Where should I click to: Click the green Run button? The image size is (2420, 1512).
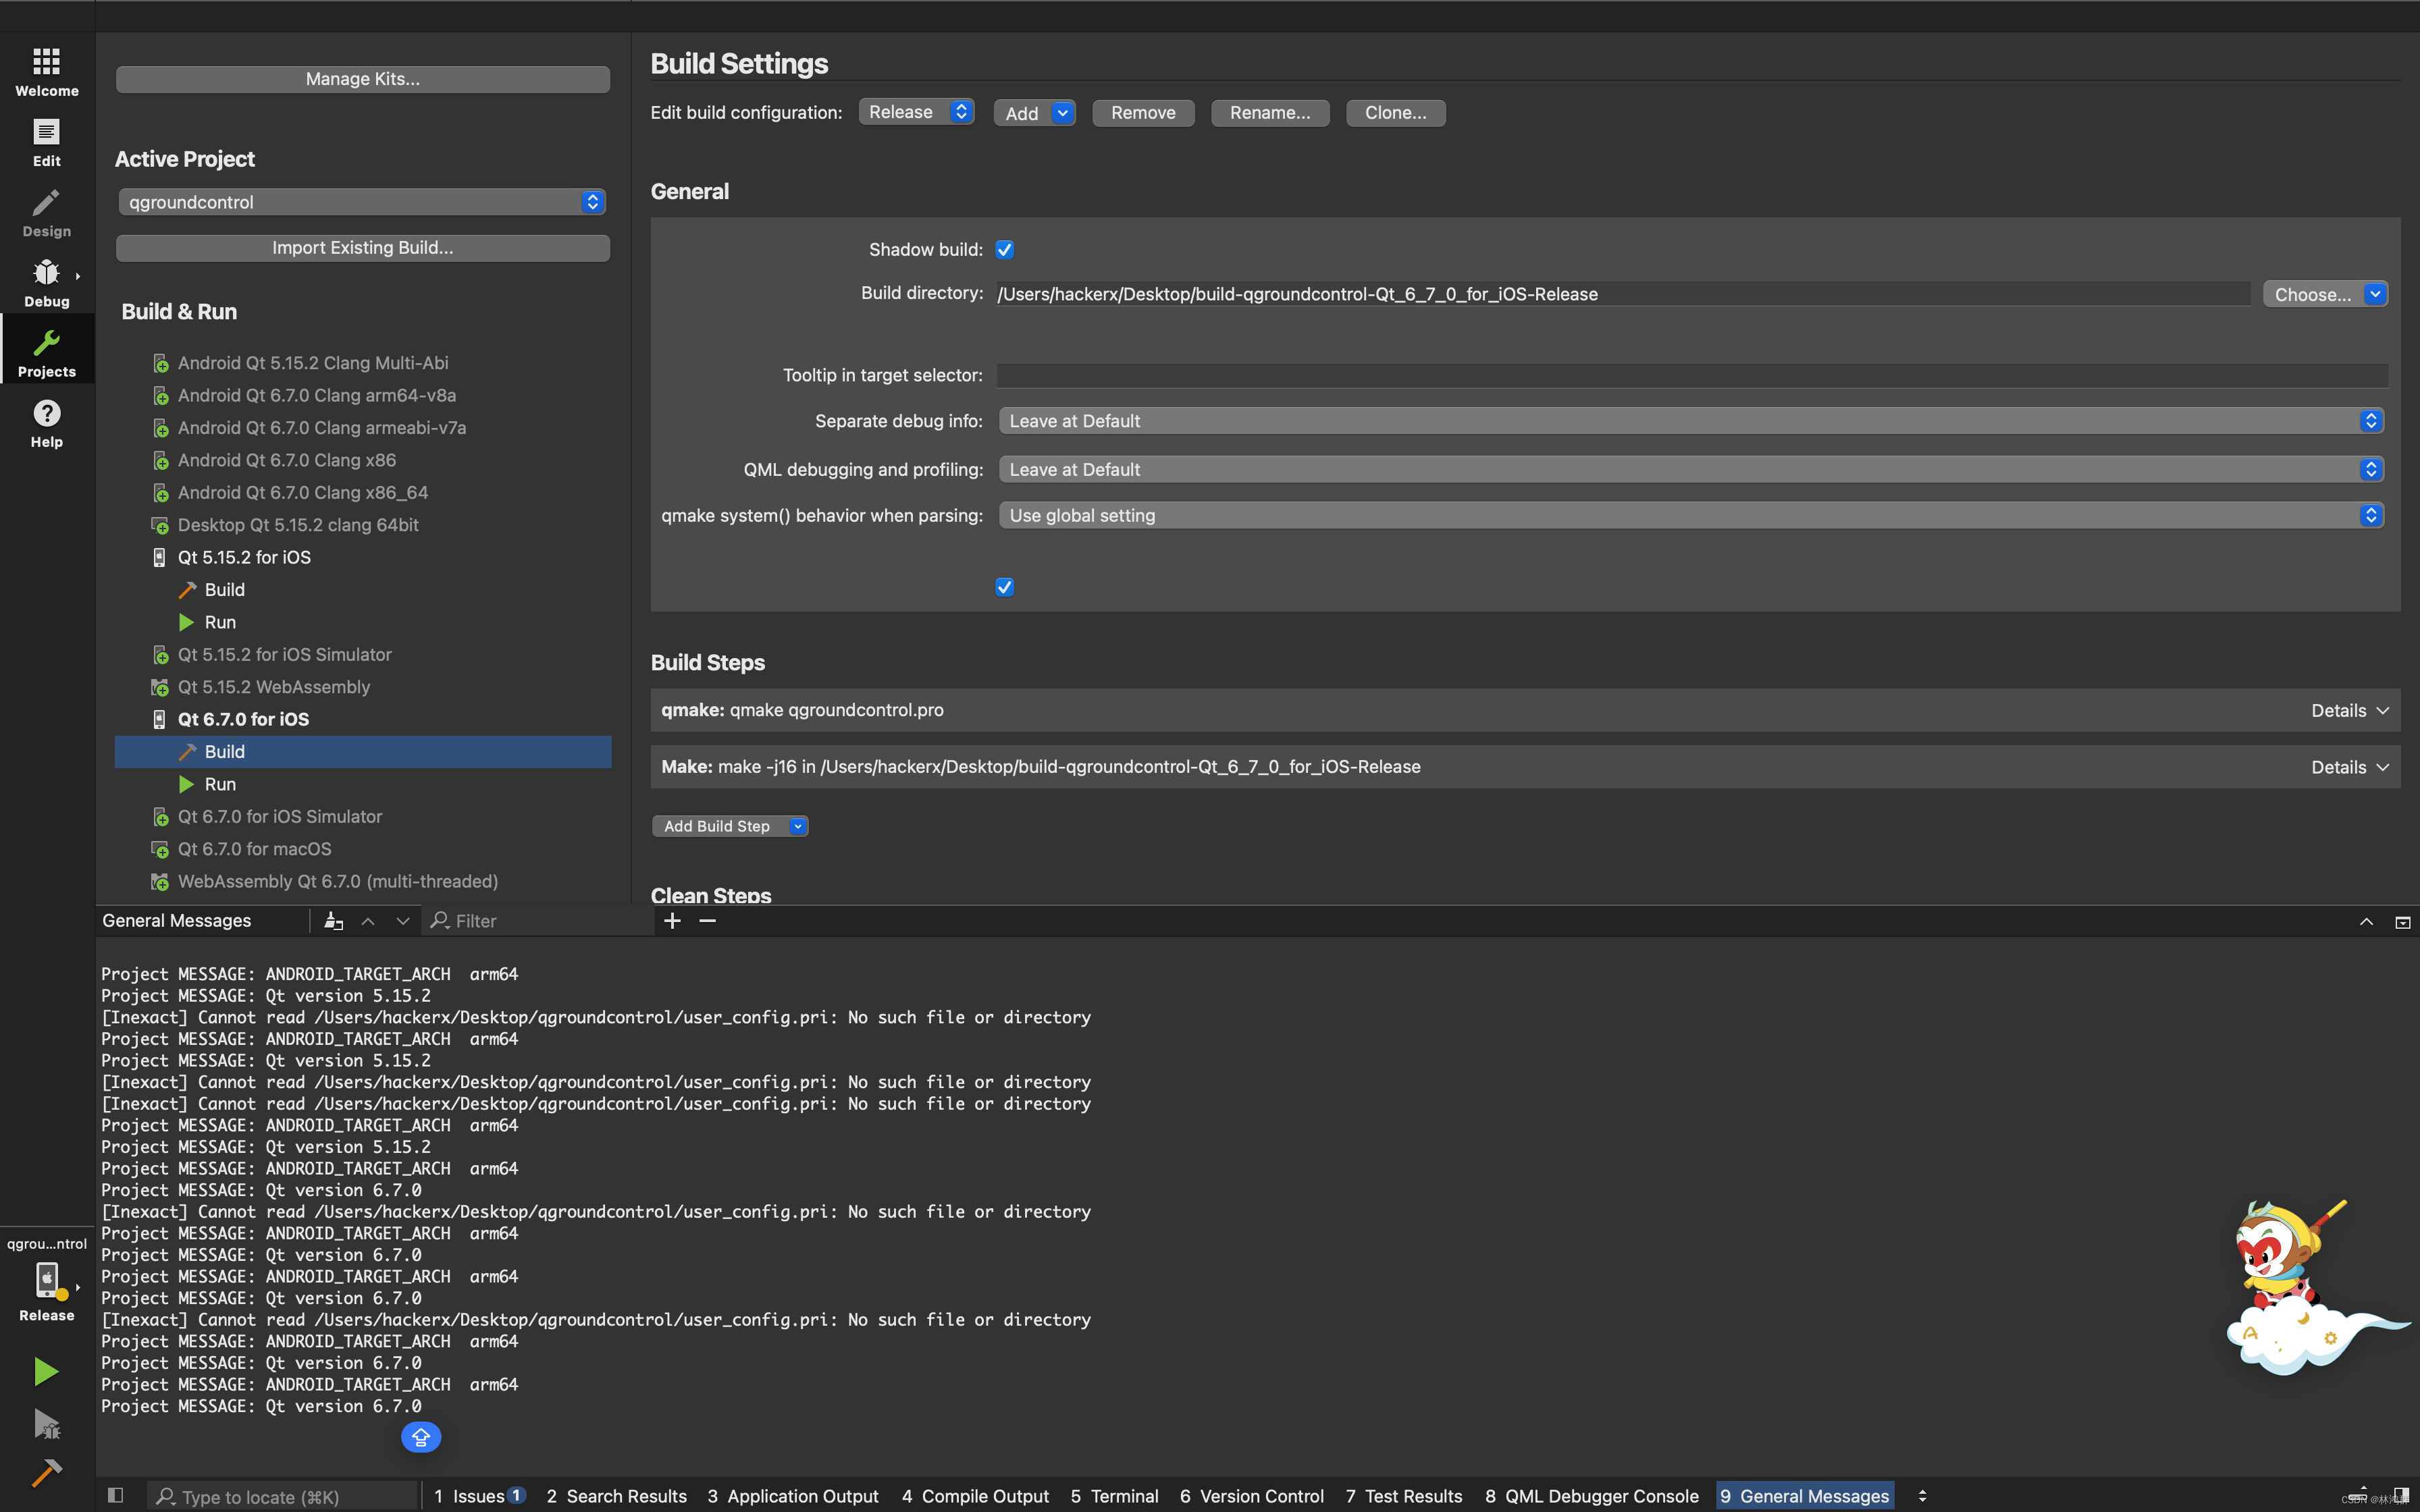46,1371
